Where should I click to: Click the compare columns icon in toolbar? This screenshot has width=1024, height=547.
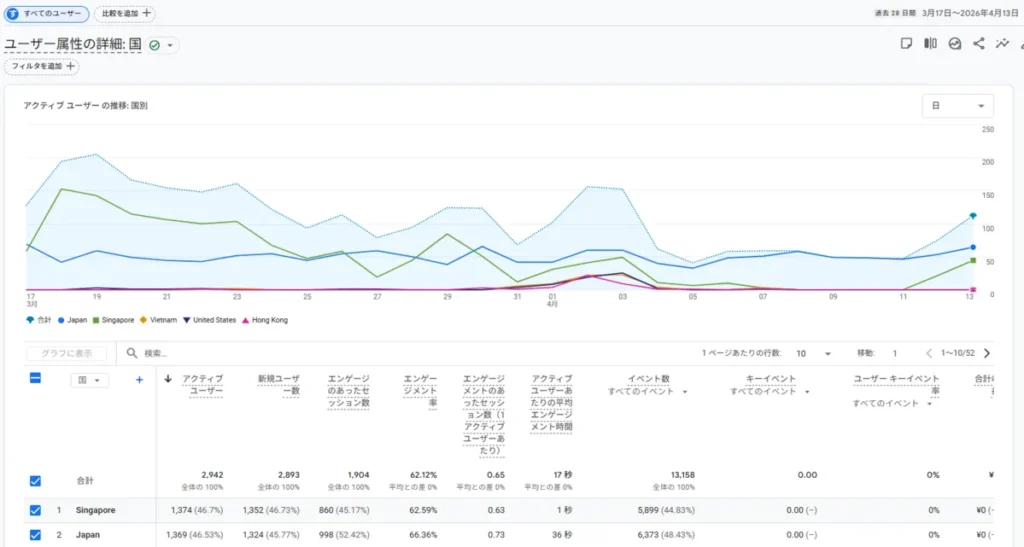tap(930, 44)
